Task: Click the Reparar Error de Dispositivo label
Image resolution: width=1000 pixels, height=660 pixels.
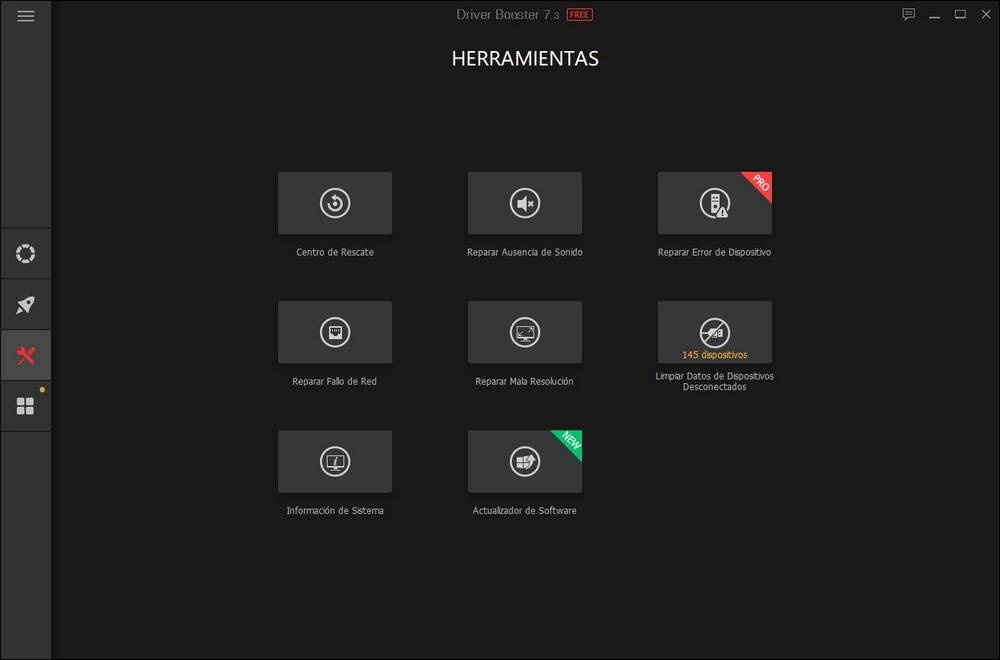Action: tap(714, 252)
